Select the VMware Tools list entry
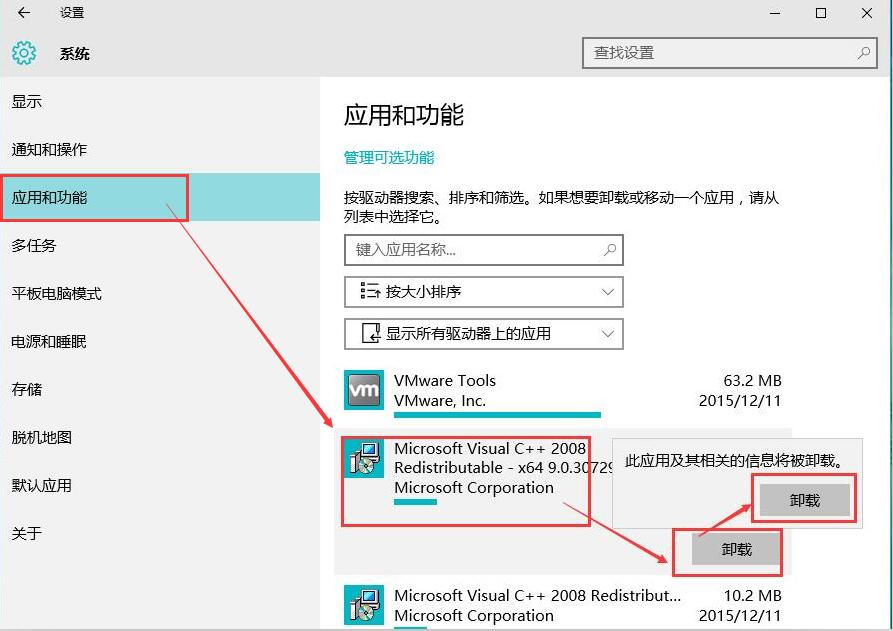The image size is (893, 631). (x=563, y=393)
